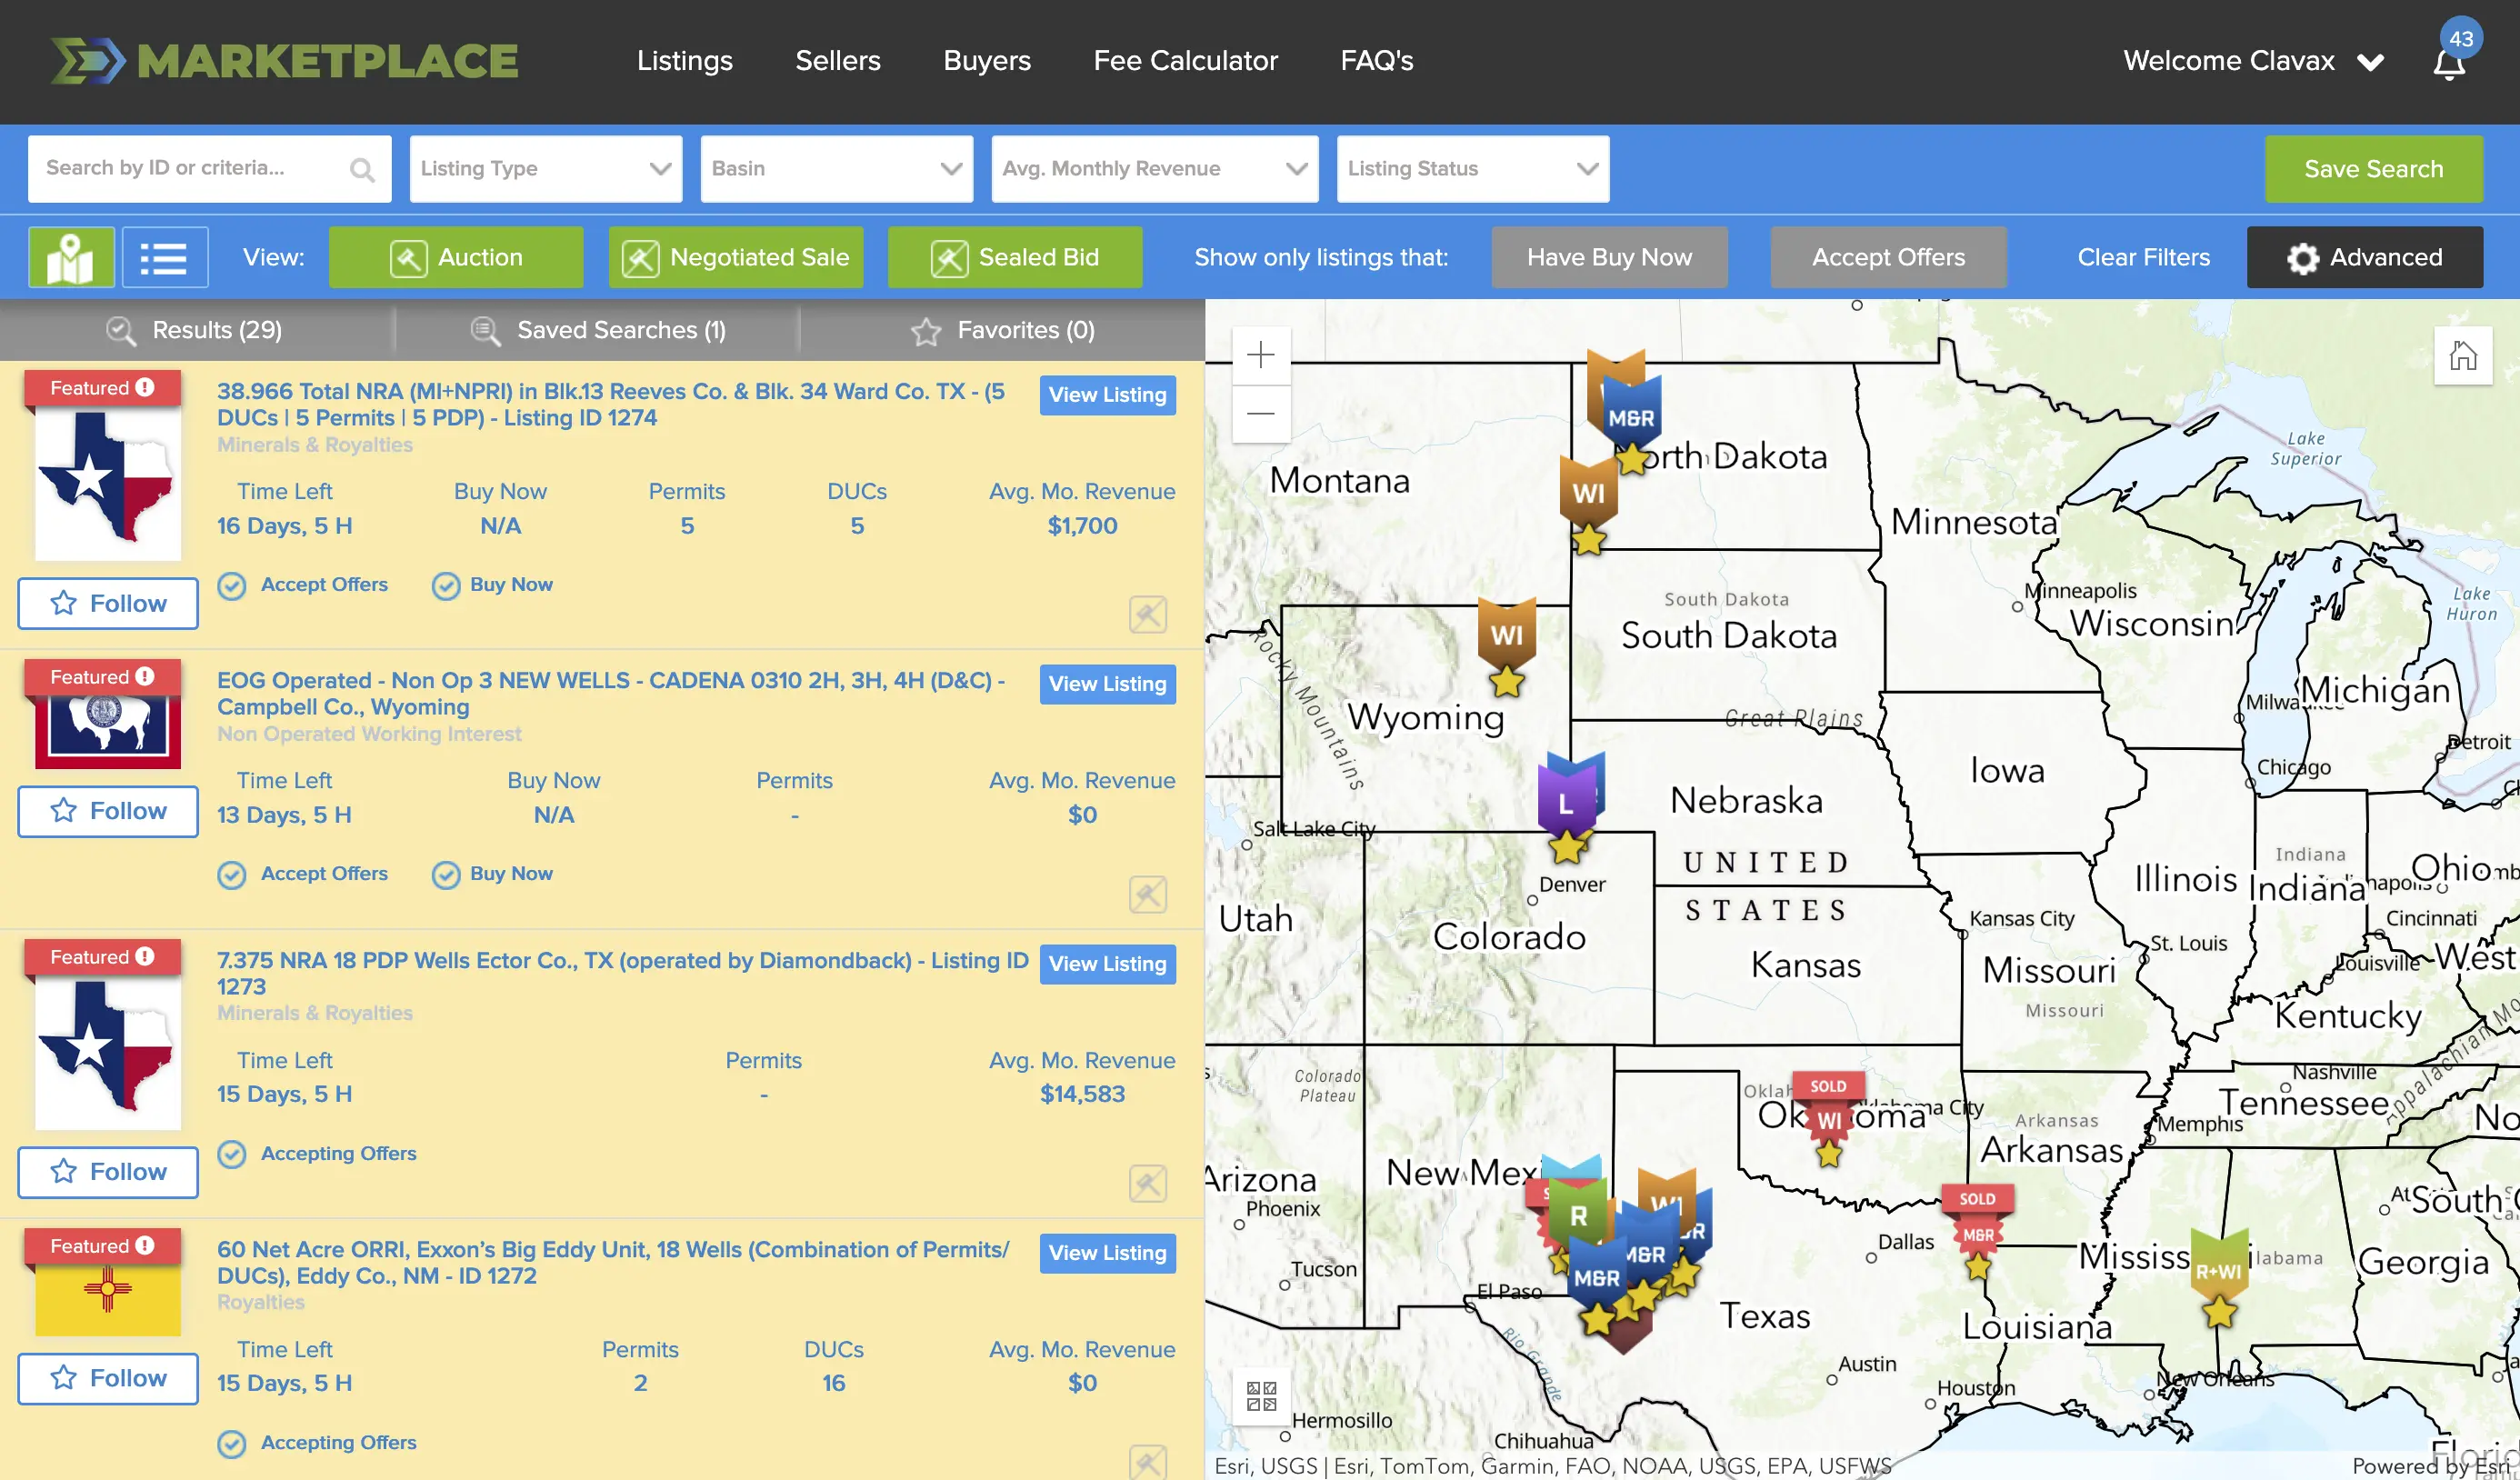Expand Listing Type dropdown
Viewport: 2520px width, 1480px height.
545,169
